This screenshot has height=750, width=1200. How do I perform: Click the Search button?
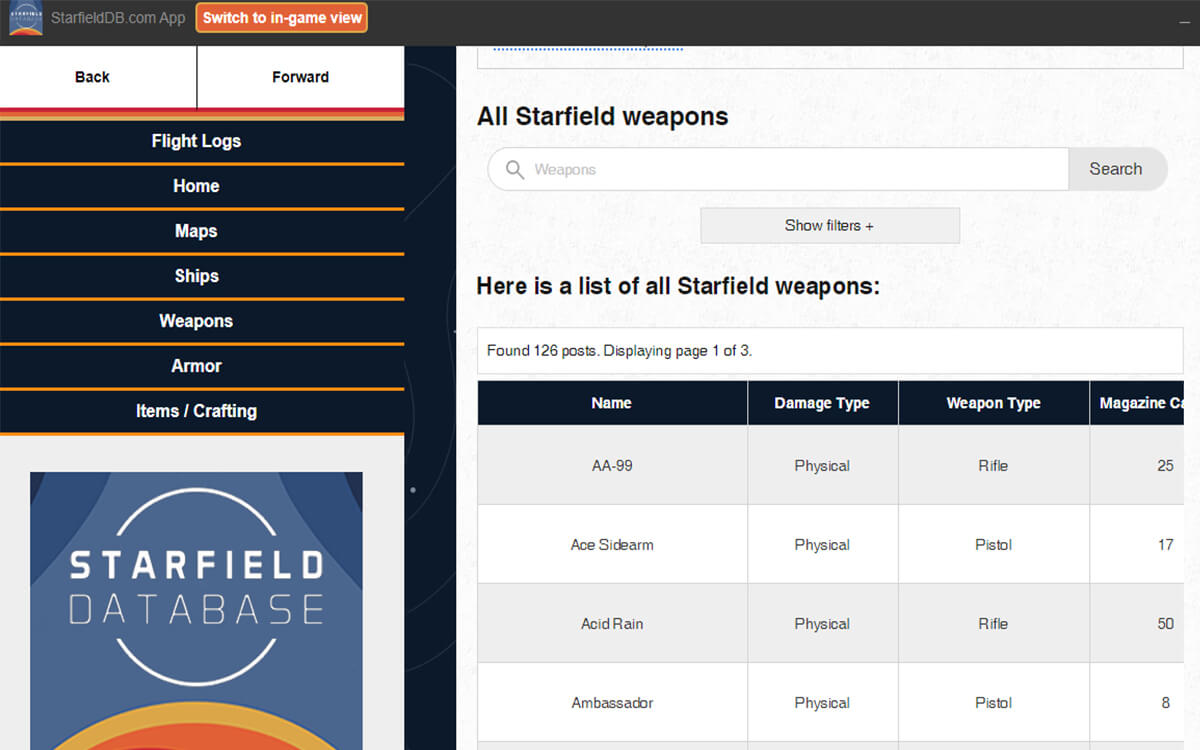[x=1116, y=169]
